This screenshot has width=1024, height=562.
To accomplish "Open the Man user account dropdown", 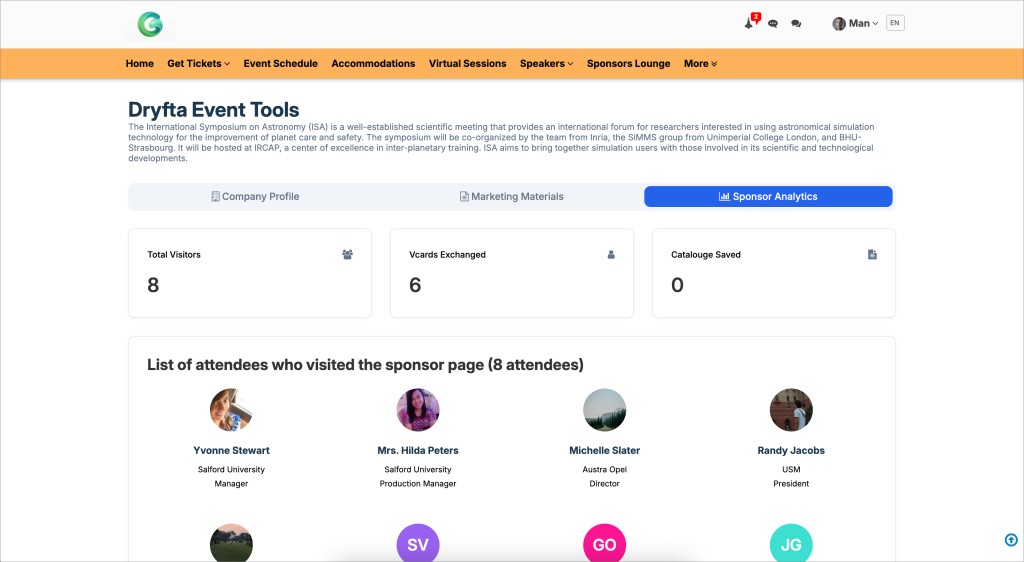I will coord(856,23).
